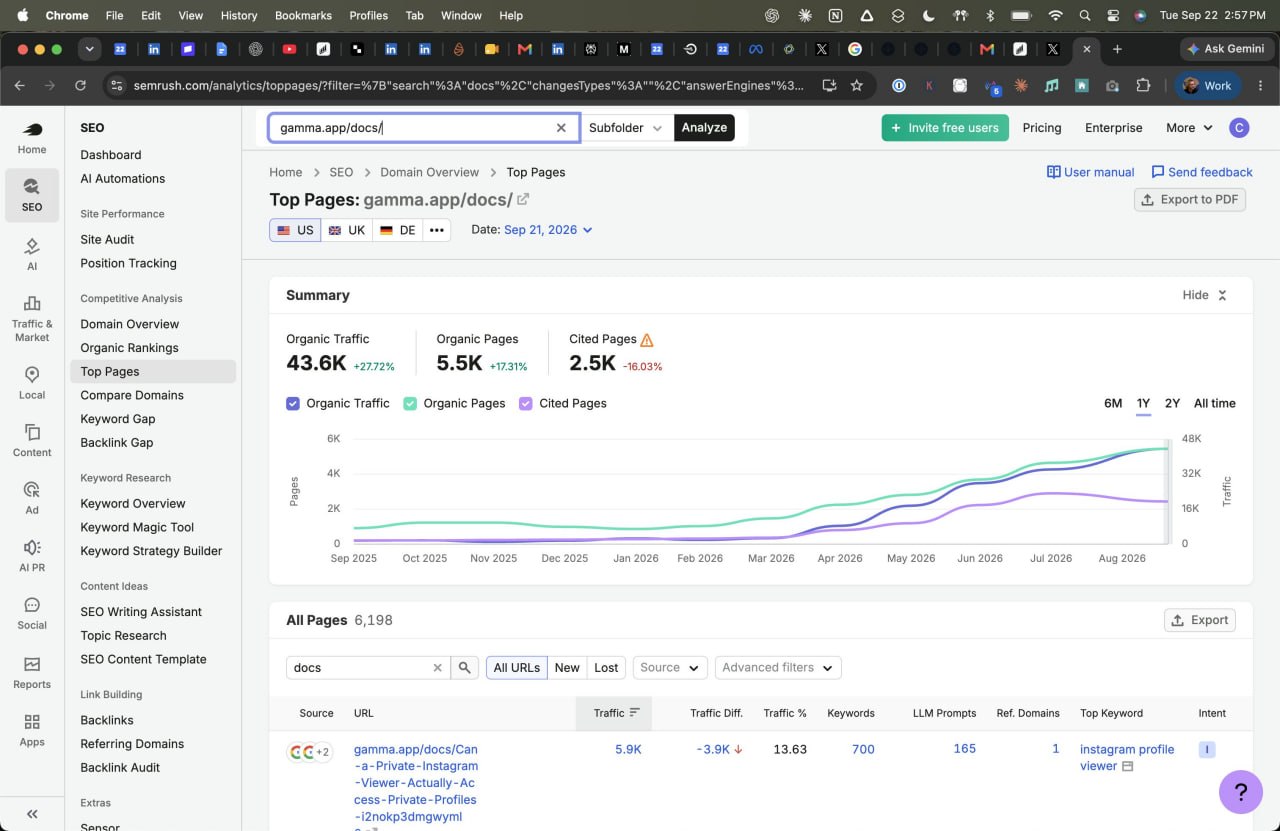Open the Reports sidebar section
Image resolution: width=1280 pixels, height=831 pixels.
coord(32,672)
